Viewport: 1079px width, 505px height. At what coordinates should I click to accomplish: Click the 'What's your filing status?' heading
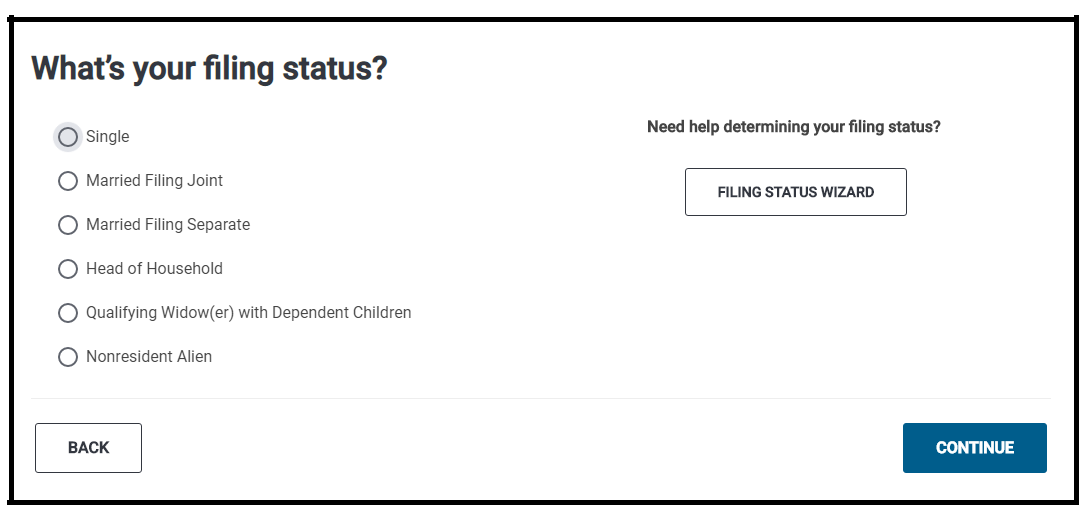pyautogui.click(x=209, y=69)
